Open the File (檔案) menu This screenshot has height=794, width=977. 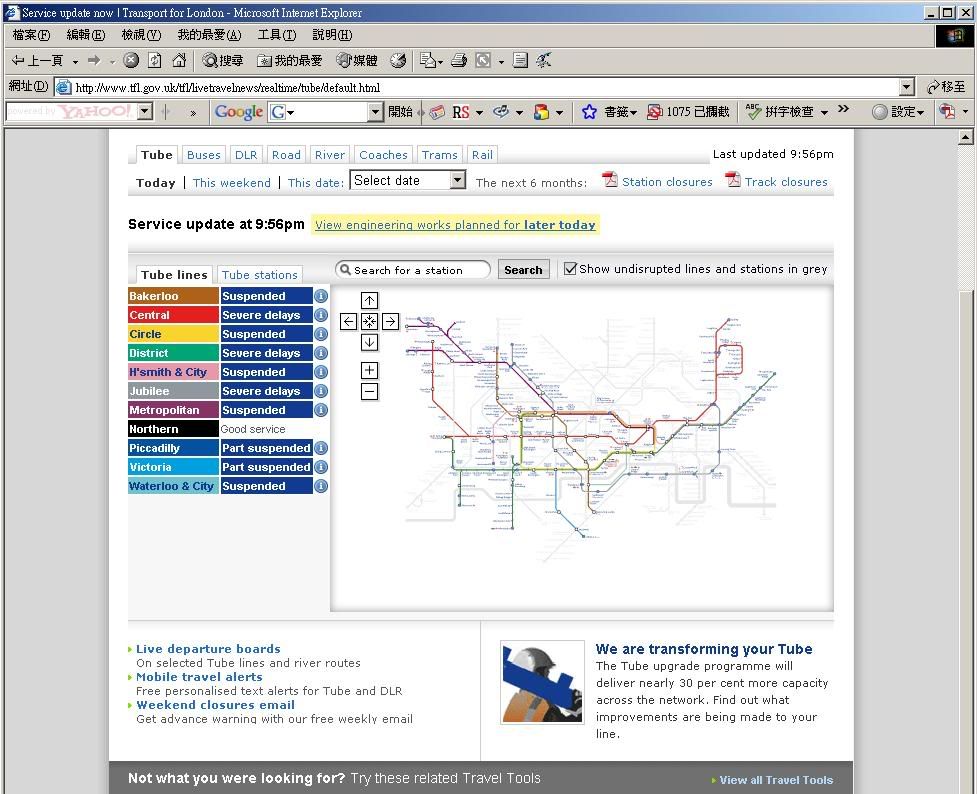[31, 35]
